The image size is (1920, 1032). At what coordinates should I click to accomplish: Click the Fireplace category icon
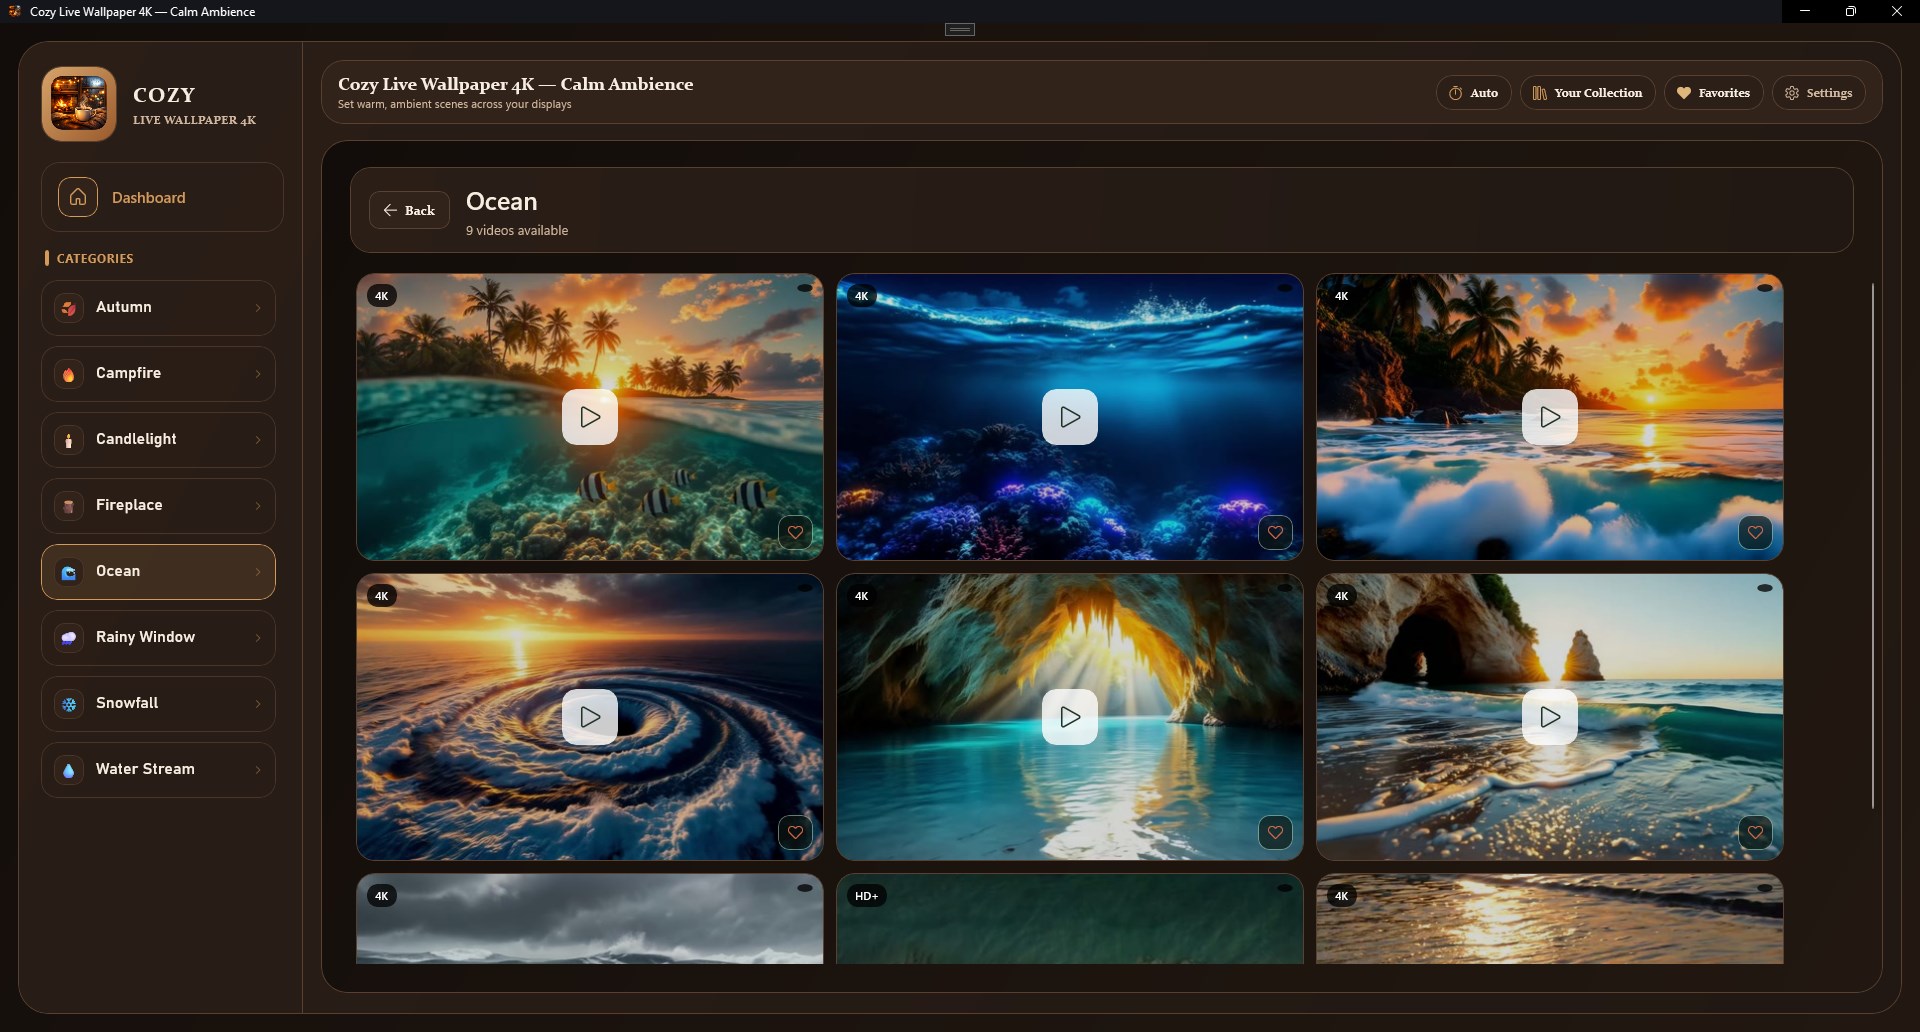coord(69,506)
